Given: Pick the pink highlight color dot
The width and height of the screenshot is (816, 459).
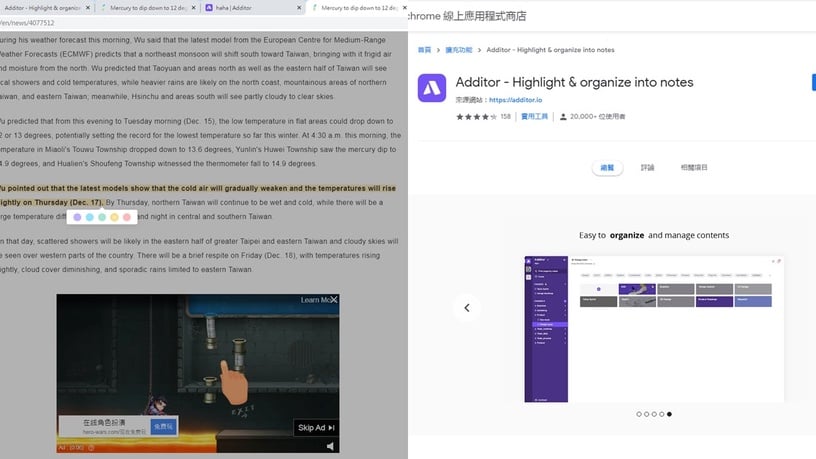Looking at the screenshot, I should [127, 217].
